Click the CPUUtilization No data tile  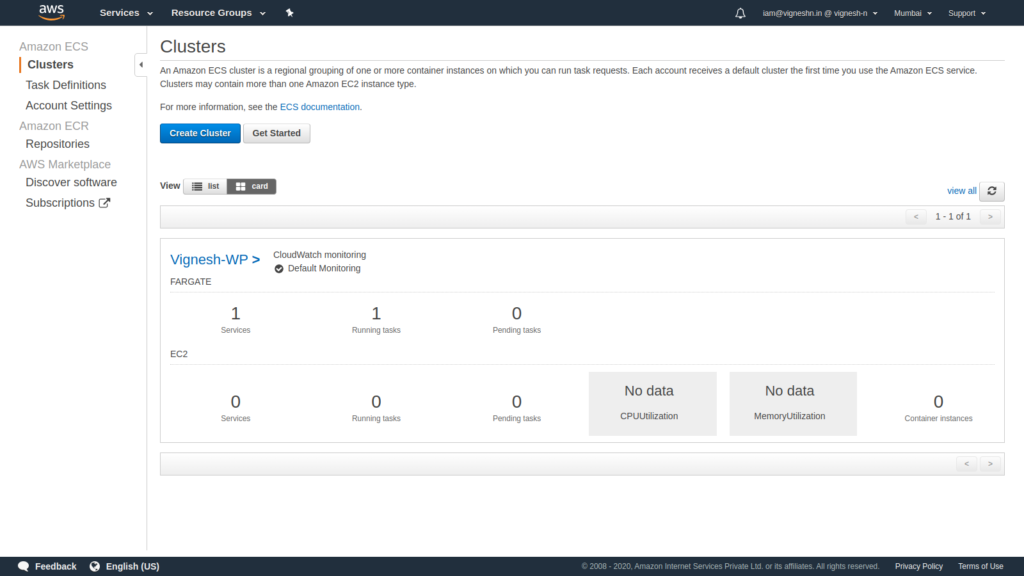pos(652,404)
